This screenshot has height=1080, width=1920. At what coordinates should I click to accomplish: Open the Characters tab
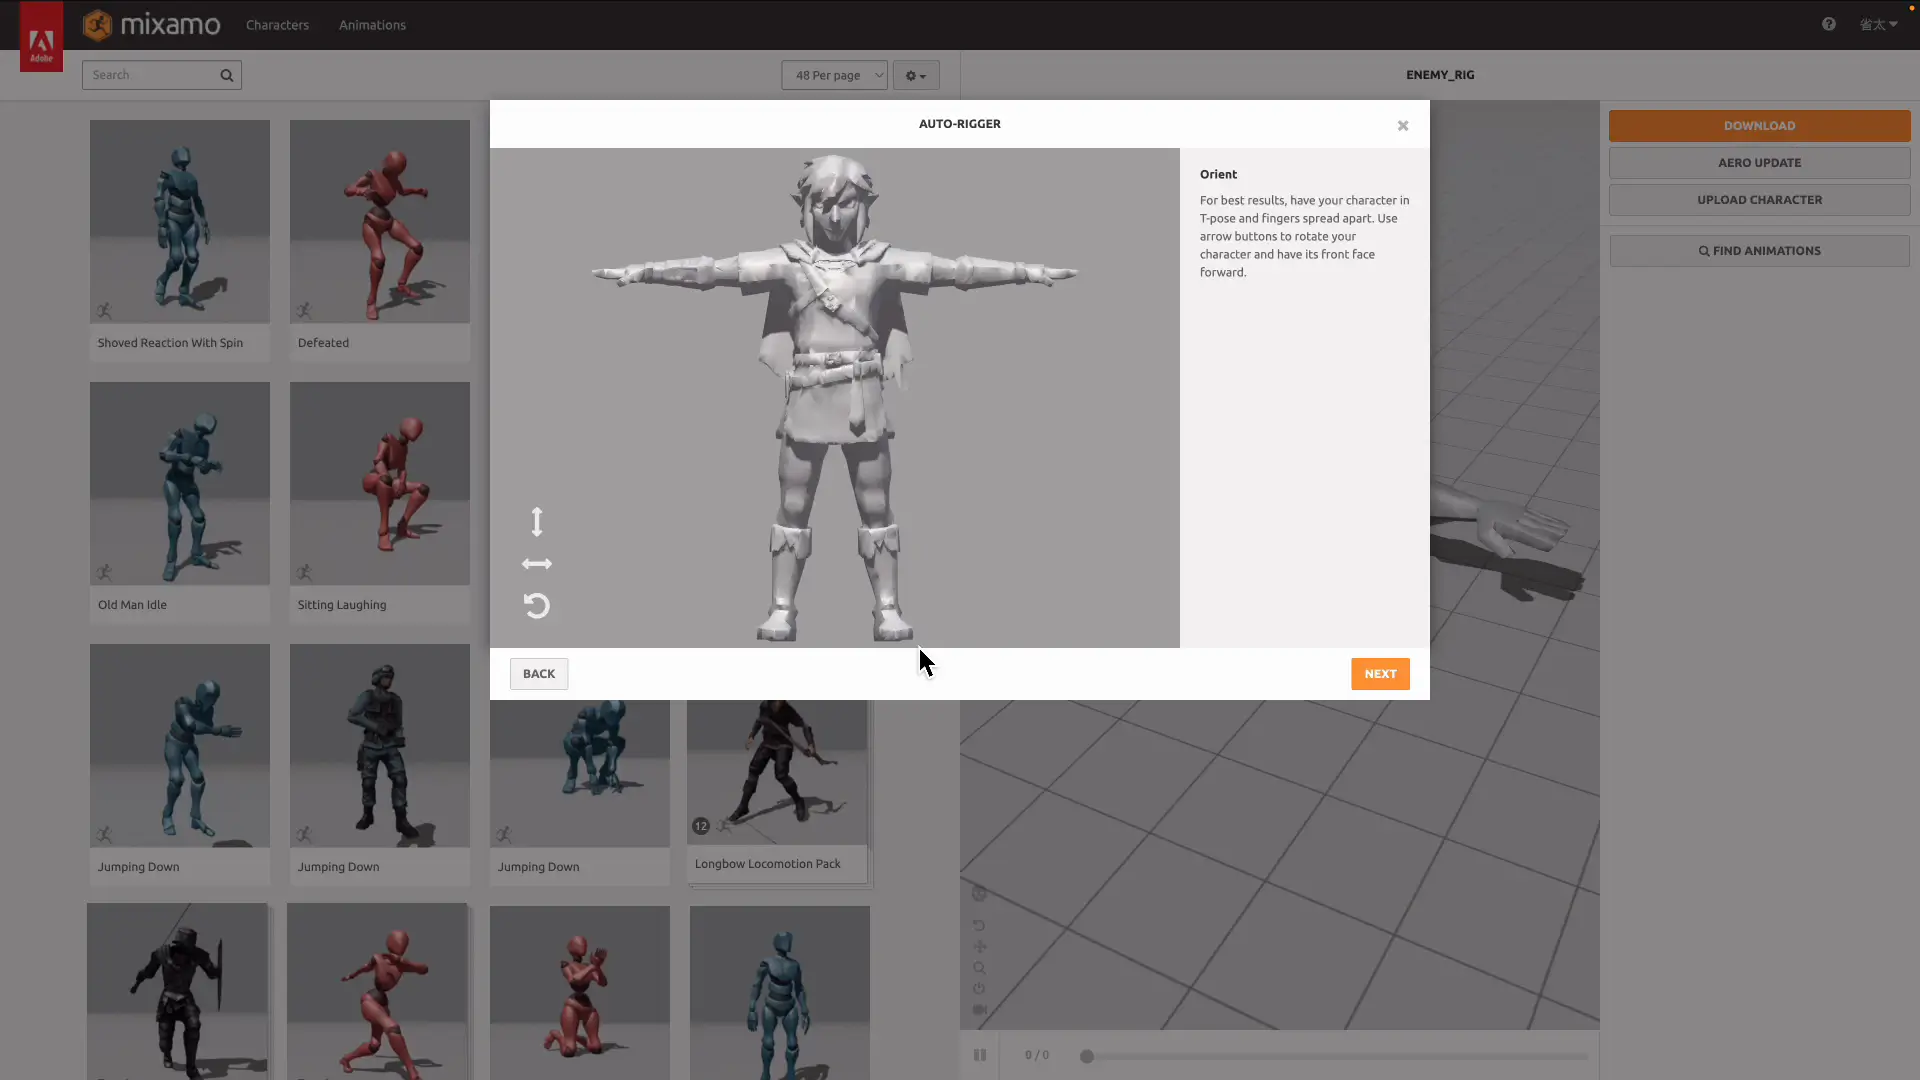277,25
